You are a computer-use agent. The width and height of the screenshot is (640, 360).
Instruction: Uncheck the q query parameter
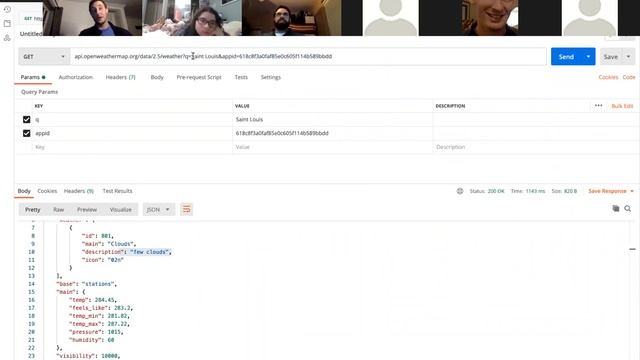(27, 120)
